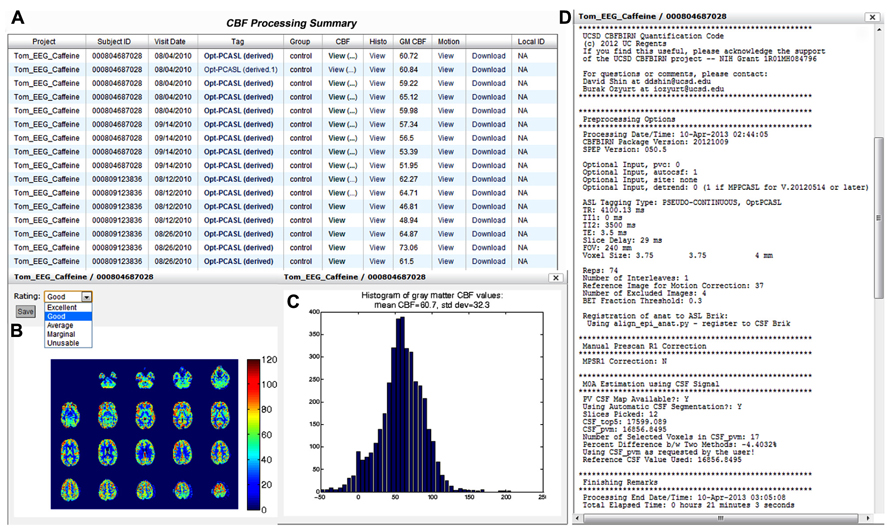Sort table by Visit Date column header

(x=170, y=42)
